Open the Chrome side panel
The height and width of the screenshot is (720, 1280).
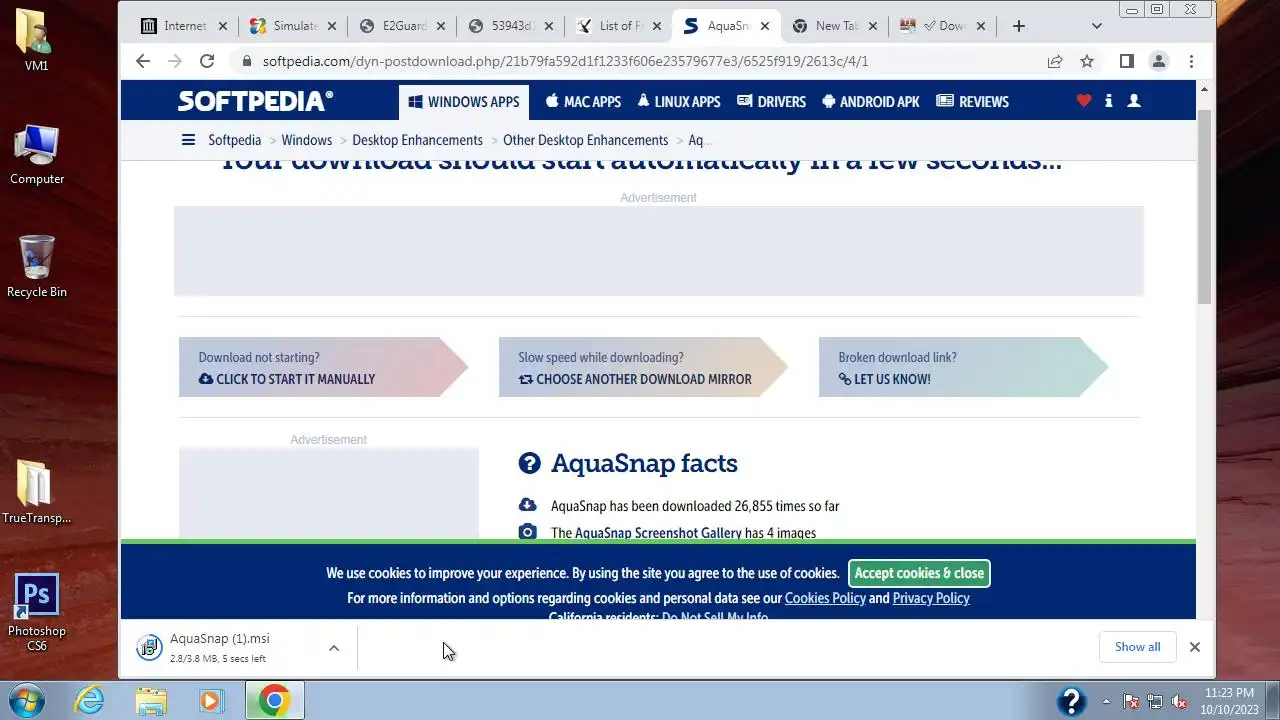click(x=1127, y=61)
